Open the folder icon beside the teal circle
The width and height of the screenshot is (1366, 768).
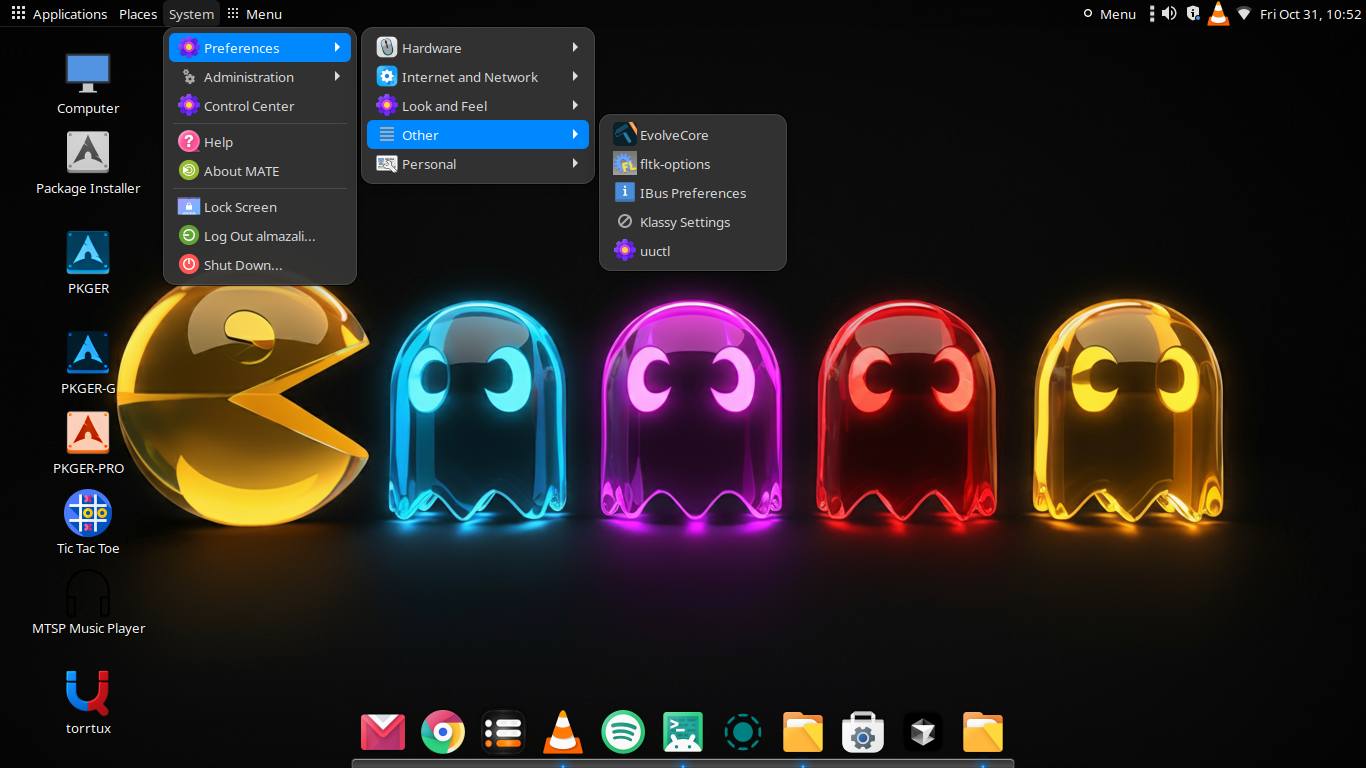coord(803,732)
